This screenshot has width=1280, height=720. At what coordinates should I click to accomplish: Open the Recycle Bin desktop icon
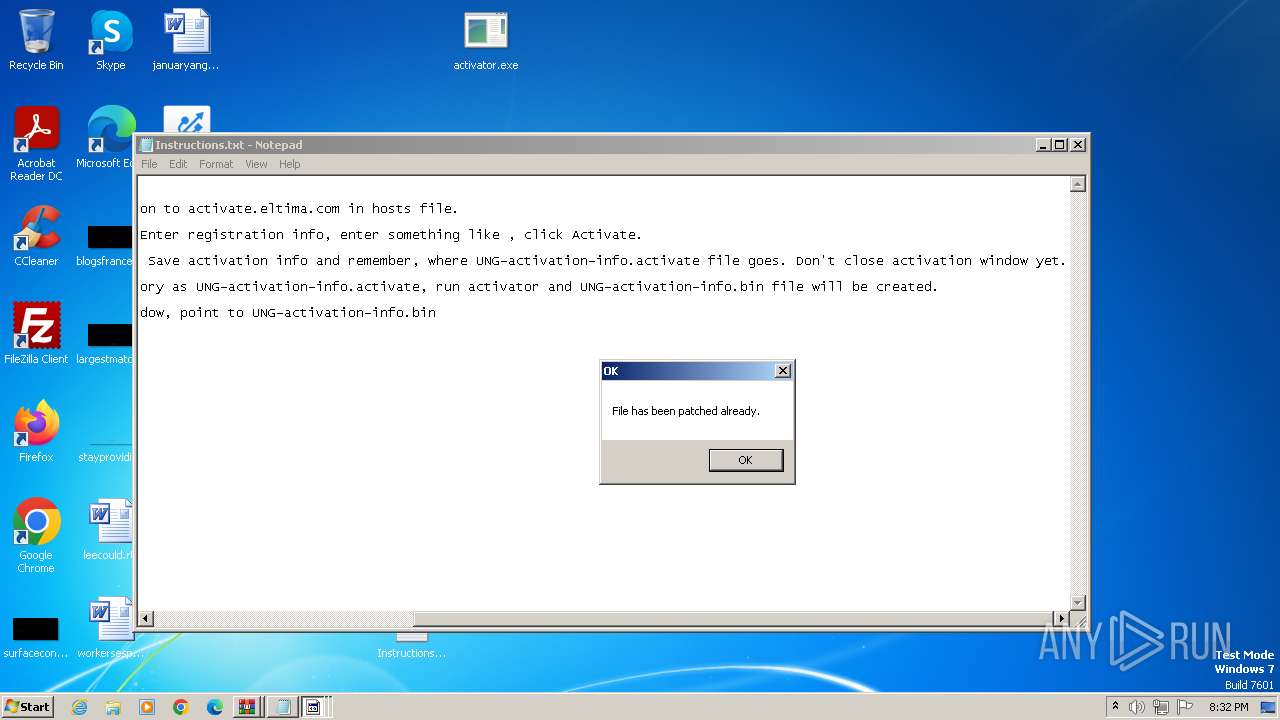pyautogui.click(x=36, y=41)
